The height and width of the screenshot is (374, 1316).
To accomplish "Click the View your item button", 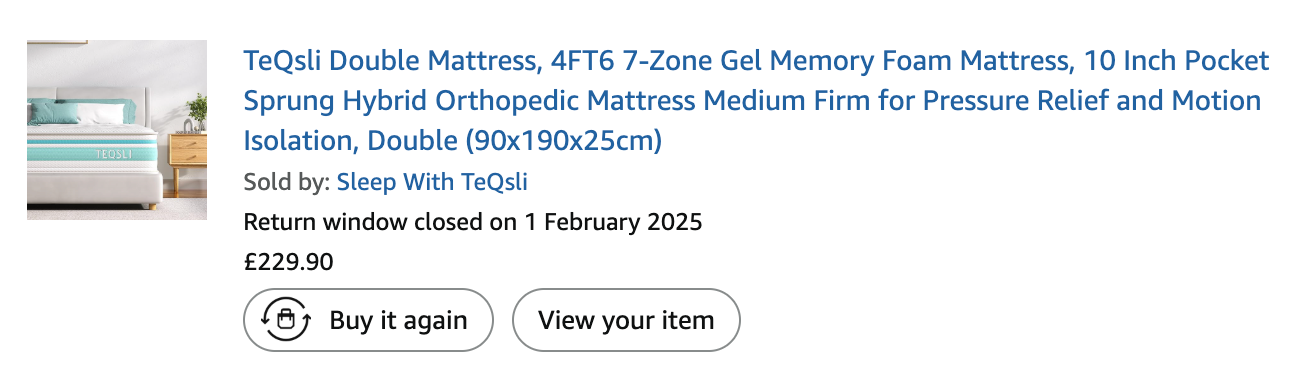I will [x=626, y=320].
